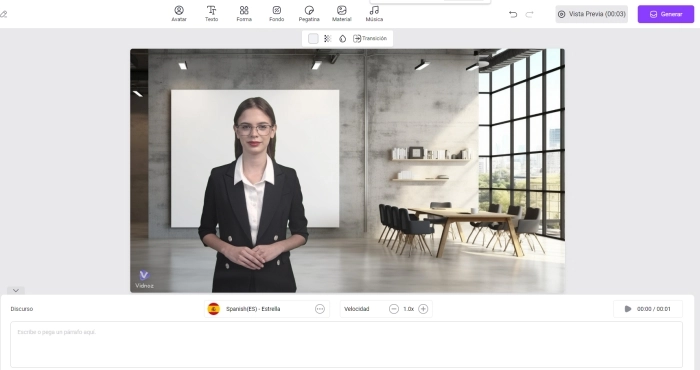This screenshot has width=700, height=370.
Task: Click the 1.0x speed value
Action: point(408,309)
